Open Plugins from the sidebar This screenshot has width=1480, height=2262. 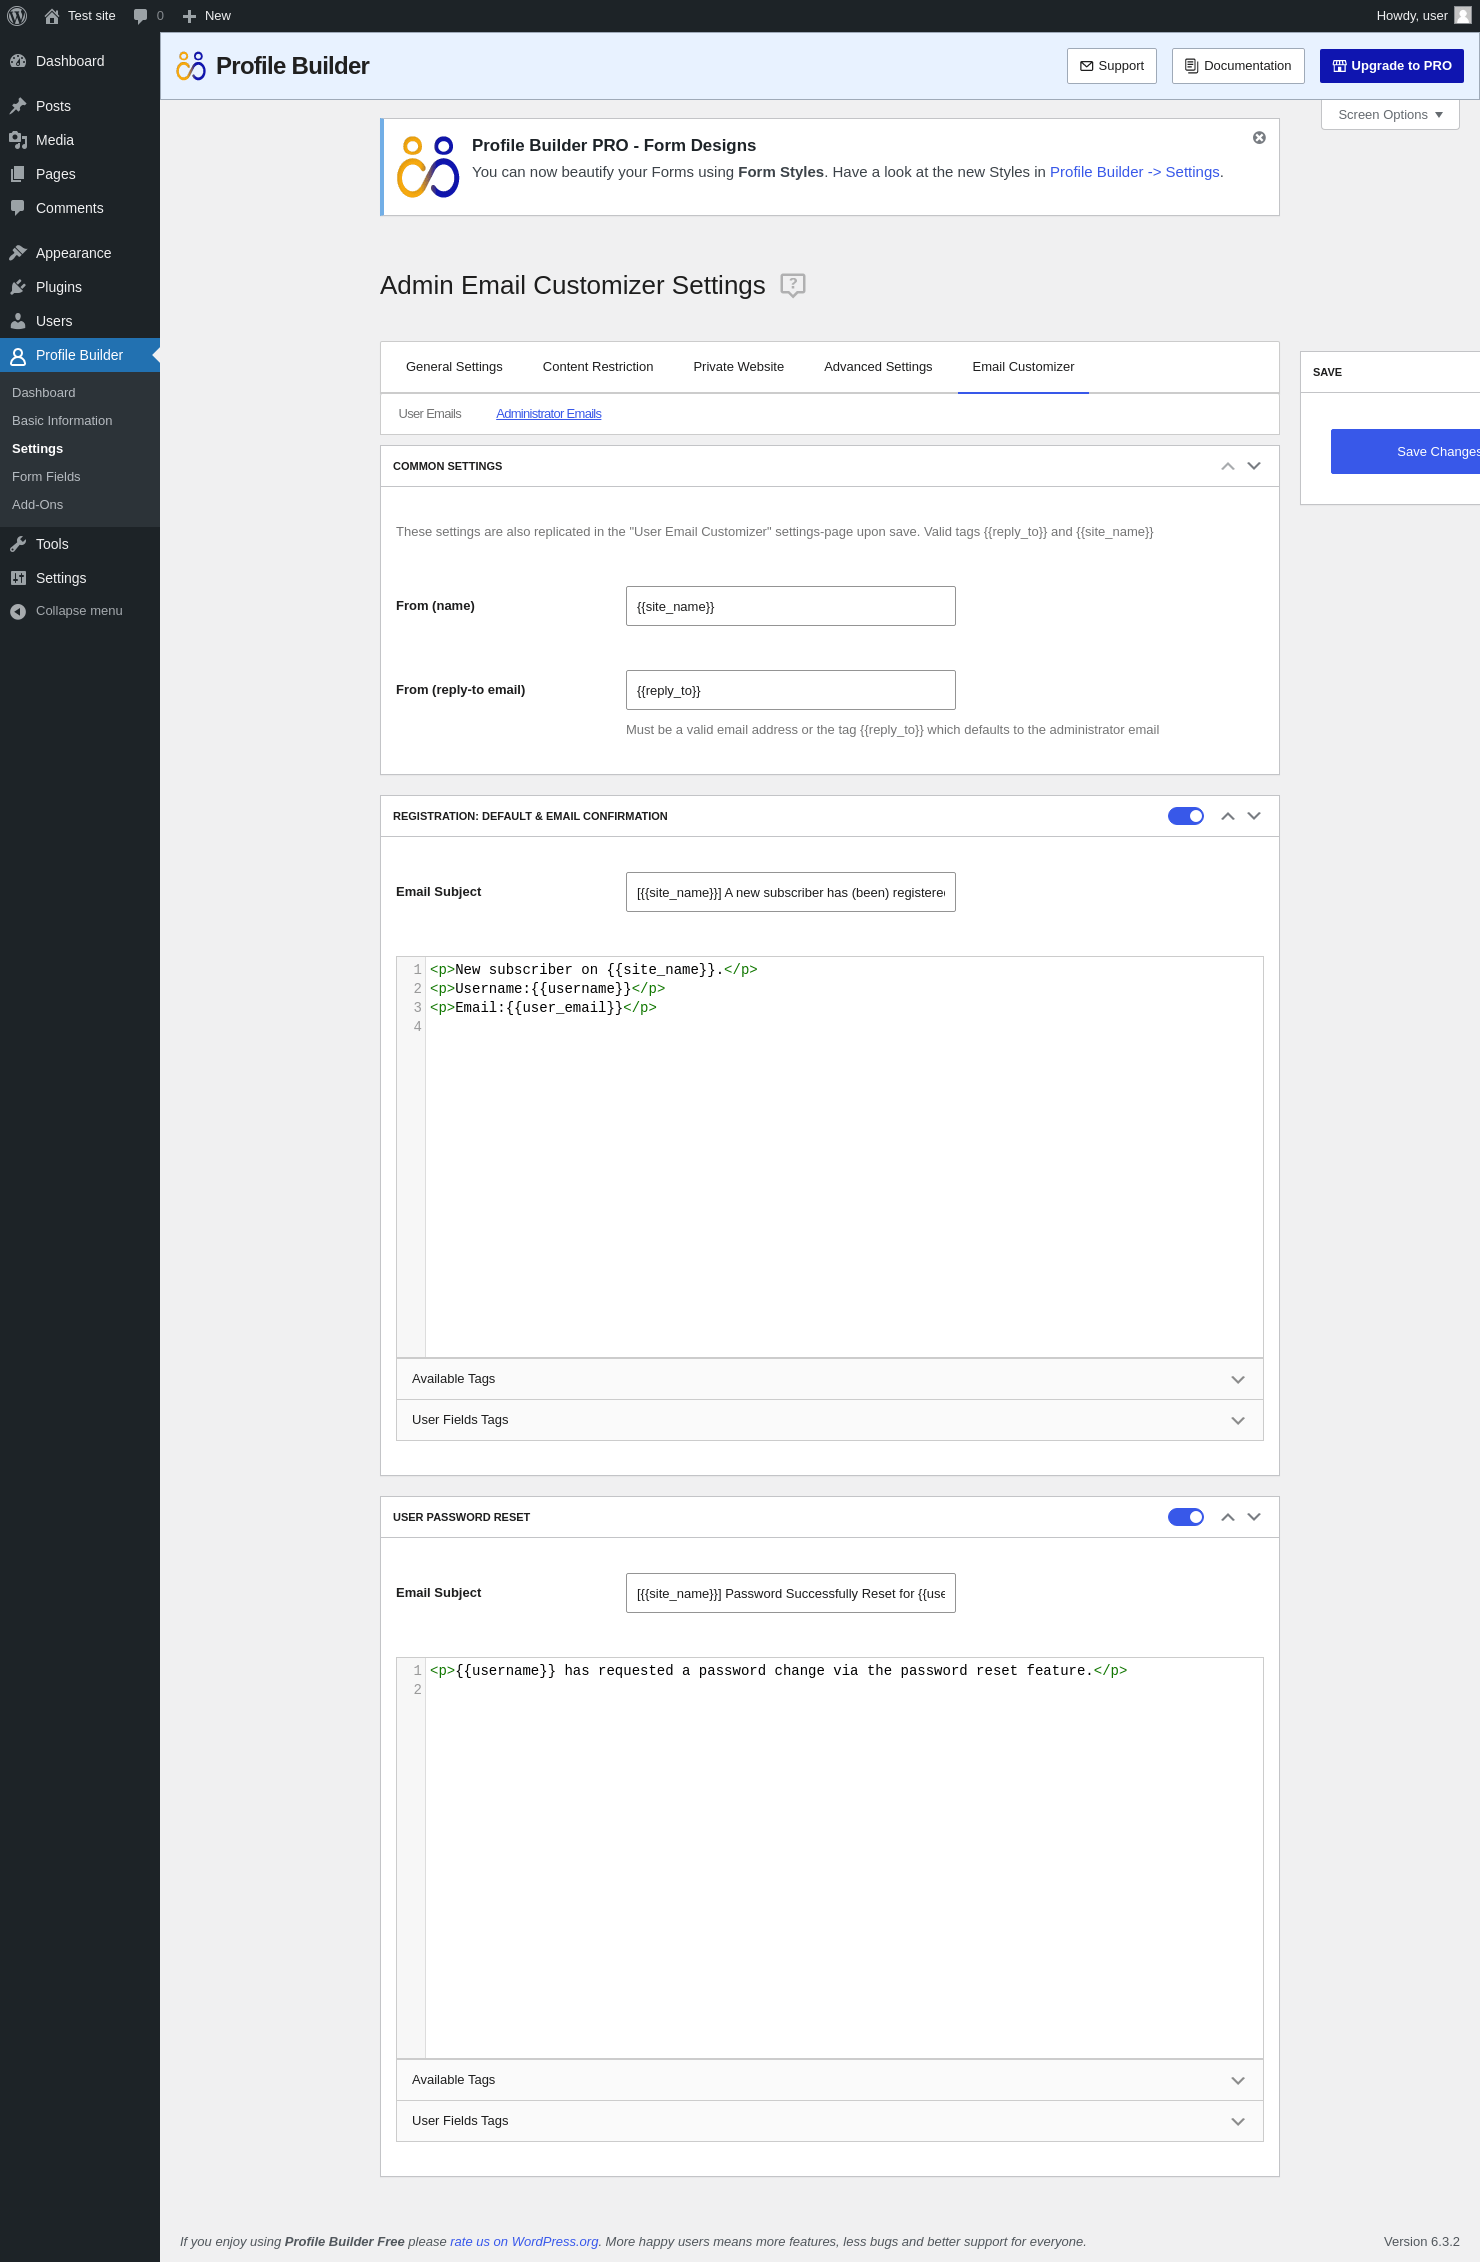click(x=58, y=287)
